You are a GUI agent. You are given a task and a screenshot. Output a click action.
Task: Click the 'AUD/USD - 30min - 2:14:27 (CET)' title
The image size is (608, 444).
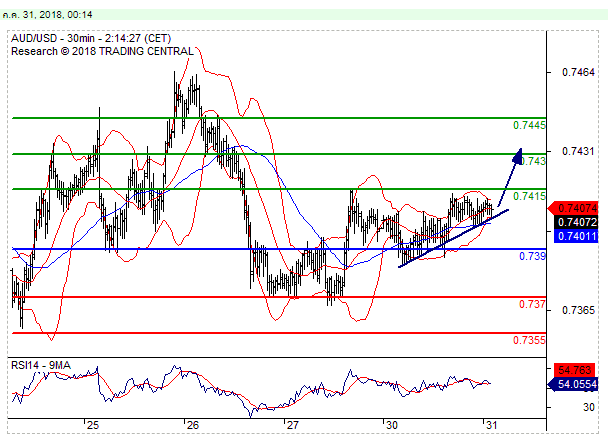click(91, 38)
